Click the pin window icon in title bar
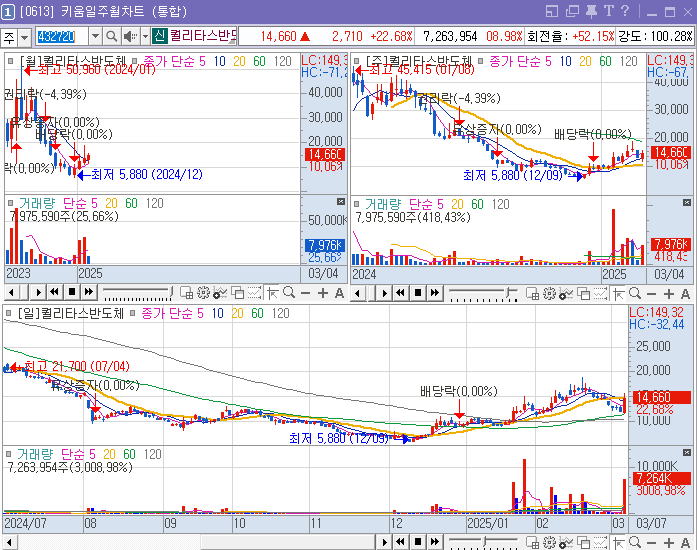Viewport: 697px width, 550px height. [x=591, y=11]
